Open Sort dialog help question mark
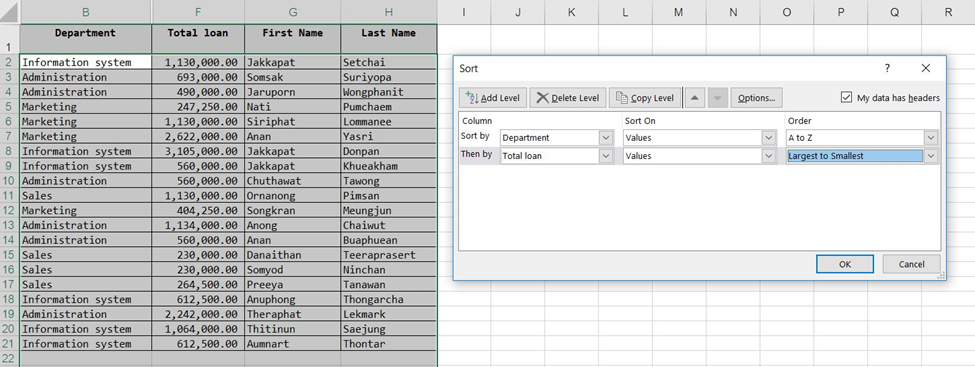The height and width of the screenshot is (367, 975). (887, 68)
